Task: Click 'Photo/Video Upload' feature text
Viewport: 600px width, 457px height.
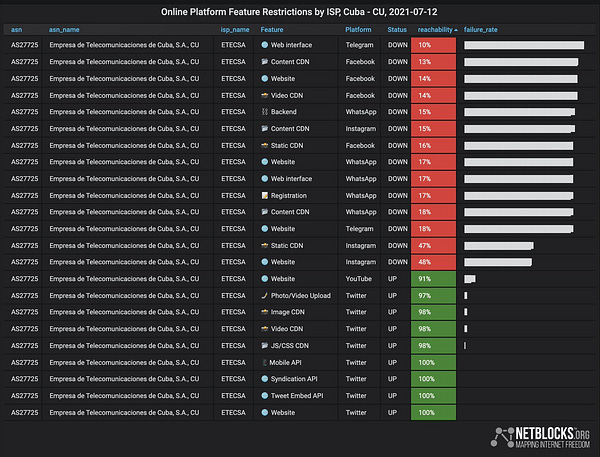Action: (301, 295)
